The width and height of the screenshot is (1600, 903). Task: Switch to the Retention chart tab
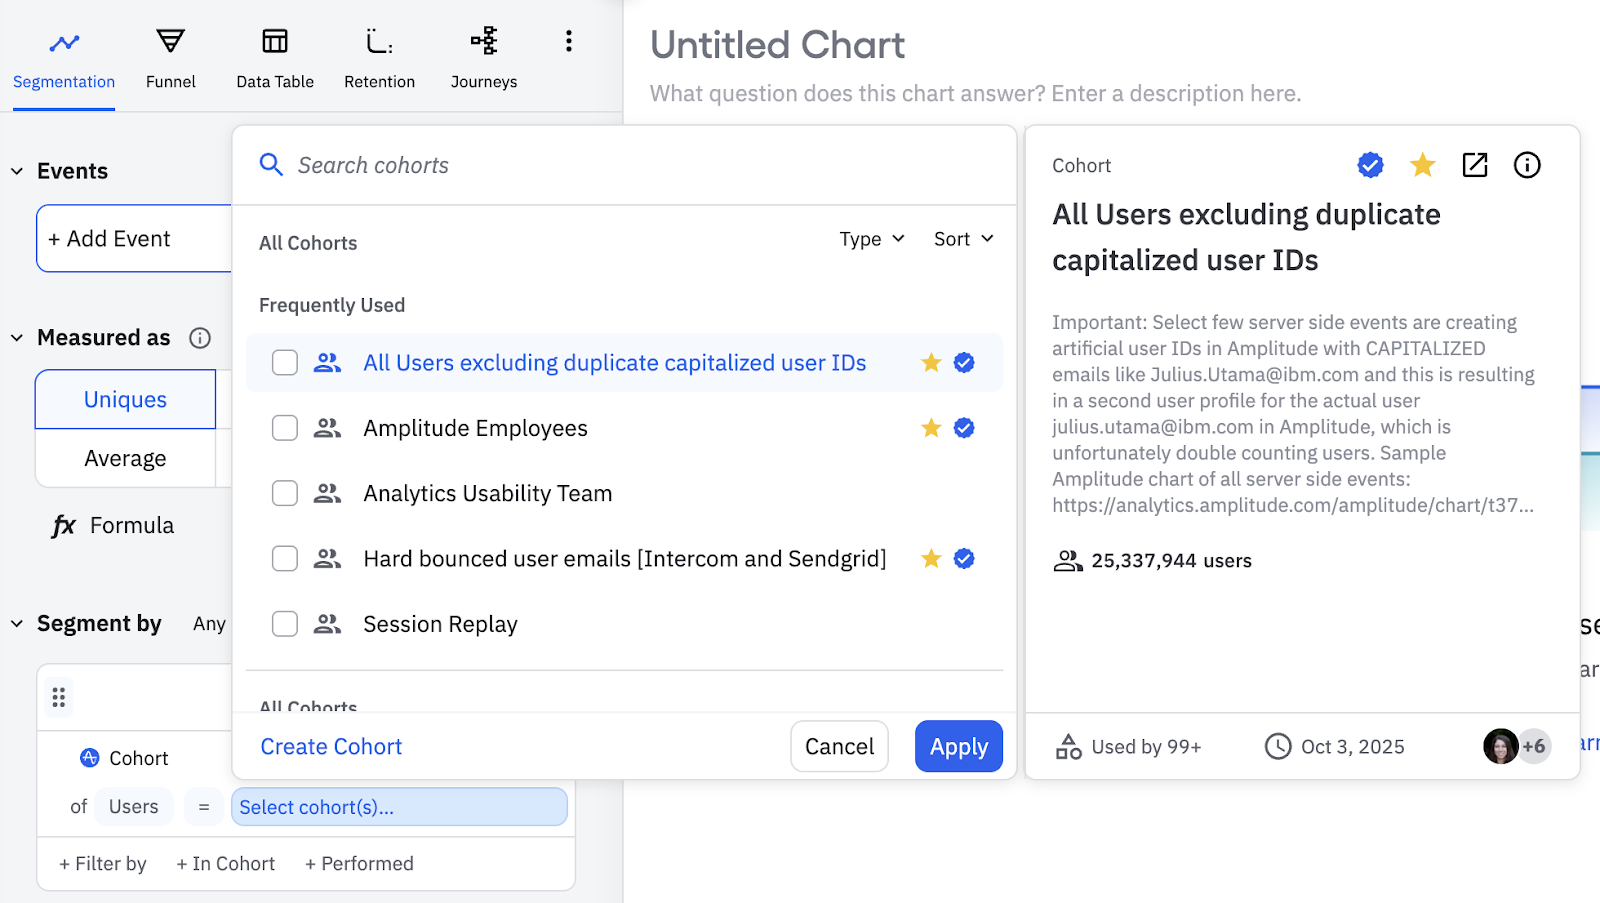(x=379, y=58)
